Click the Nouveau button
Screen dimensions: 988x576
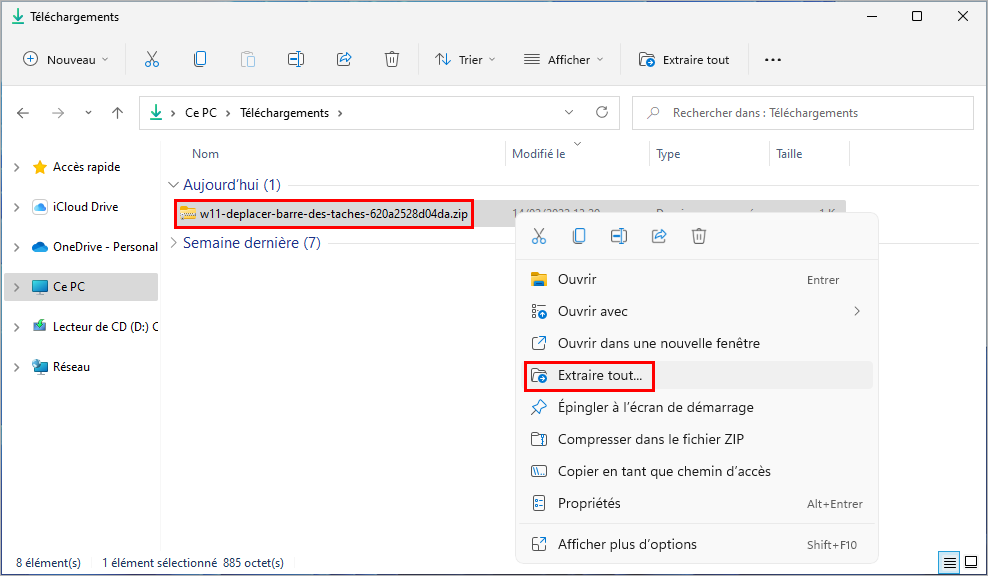[x=66, y=59]
